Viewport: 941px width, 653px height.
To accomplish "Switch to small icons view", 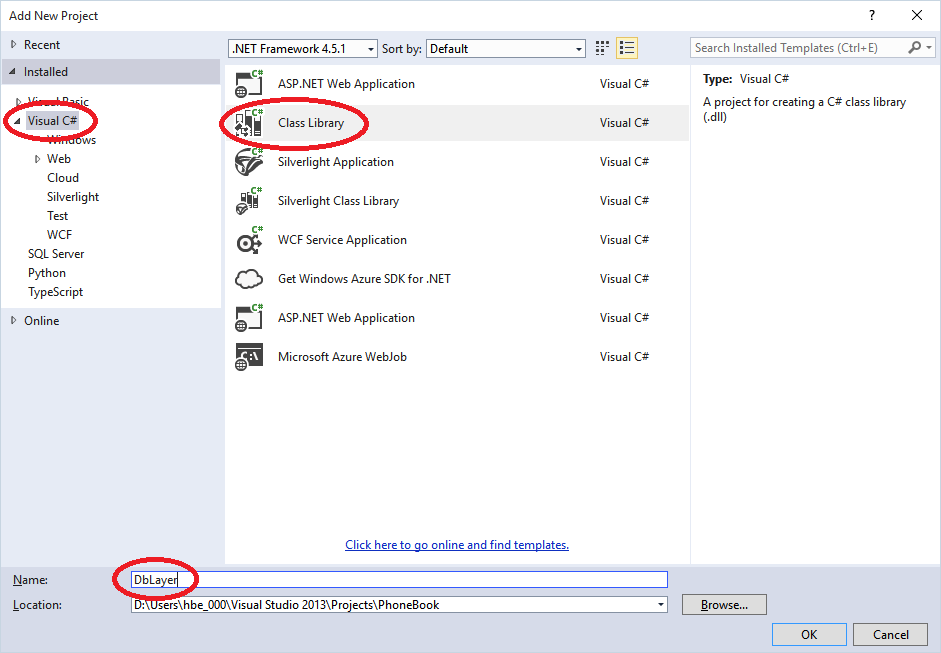I will pos(602,48).
